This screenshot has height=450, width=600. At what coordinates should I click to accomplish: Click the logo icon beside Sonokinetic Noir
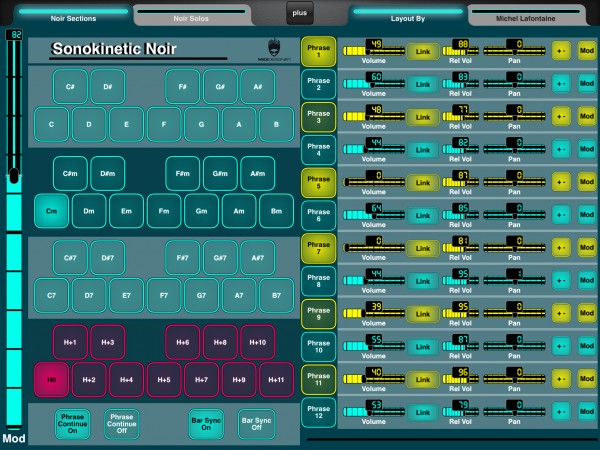point(274,49)
